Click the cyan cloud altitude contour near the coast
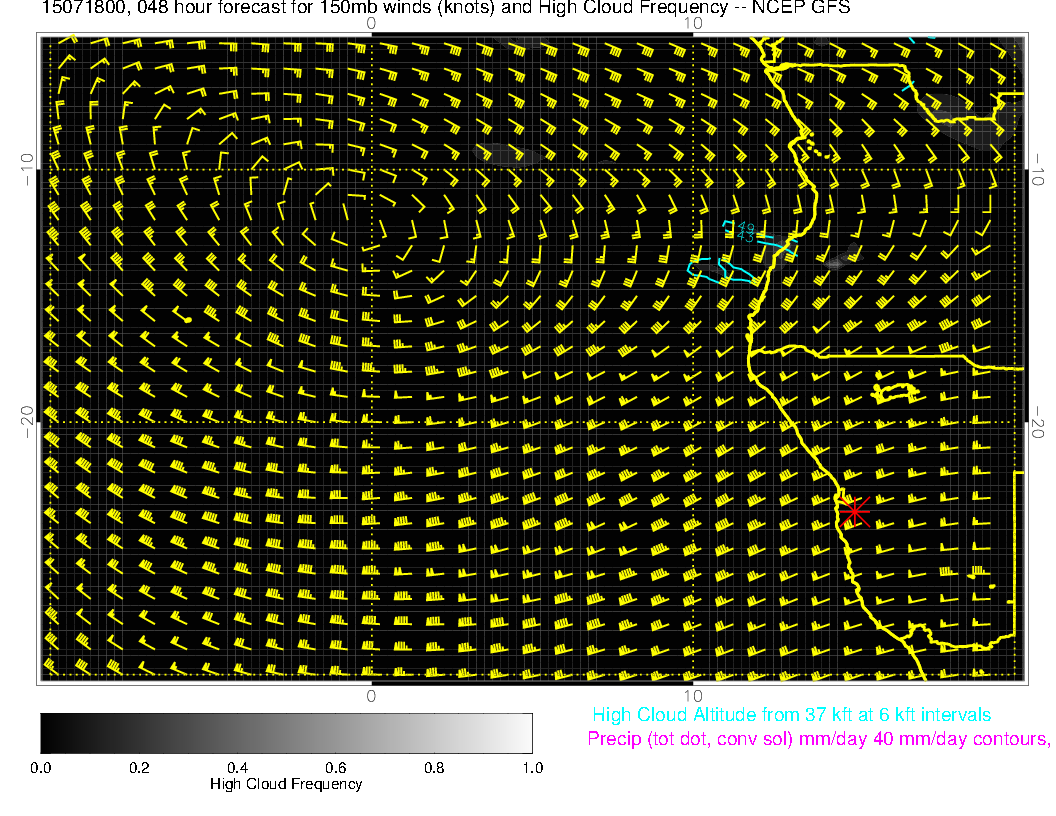 pyautogui.click(x=722, y=270)
